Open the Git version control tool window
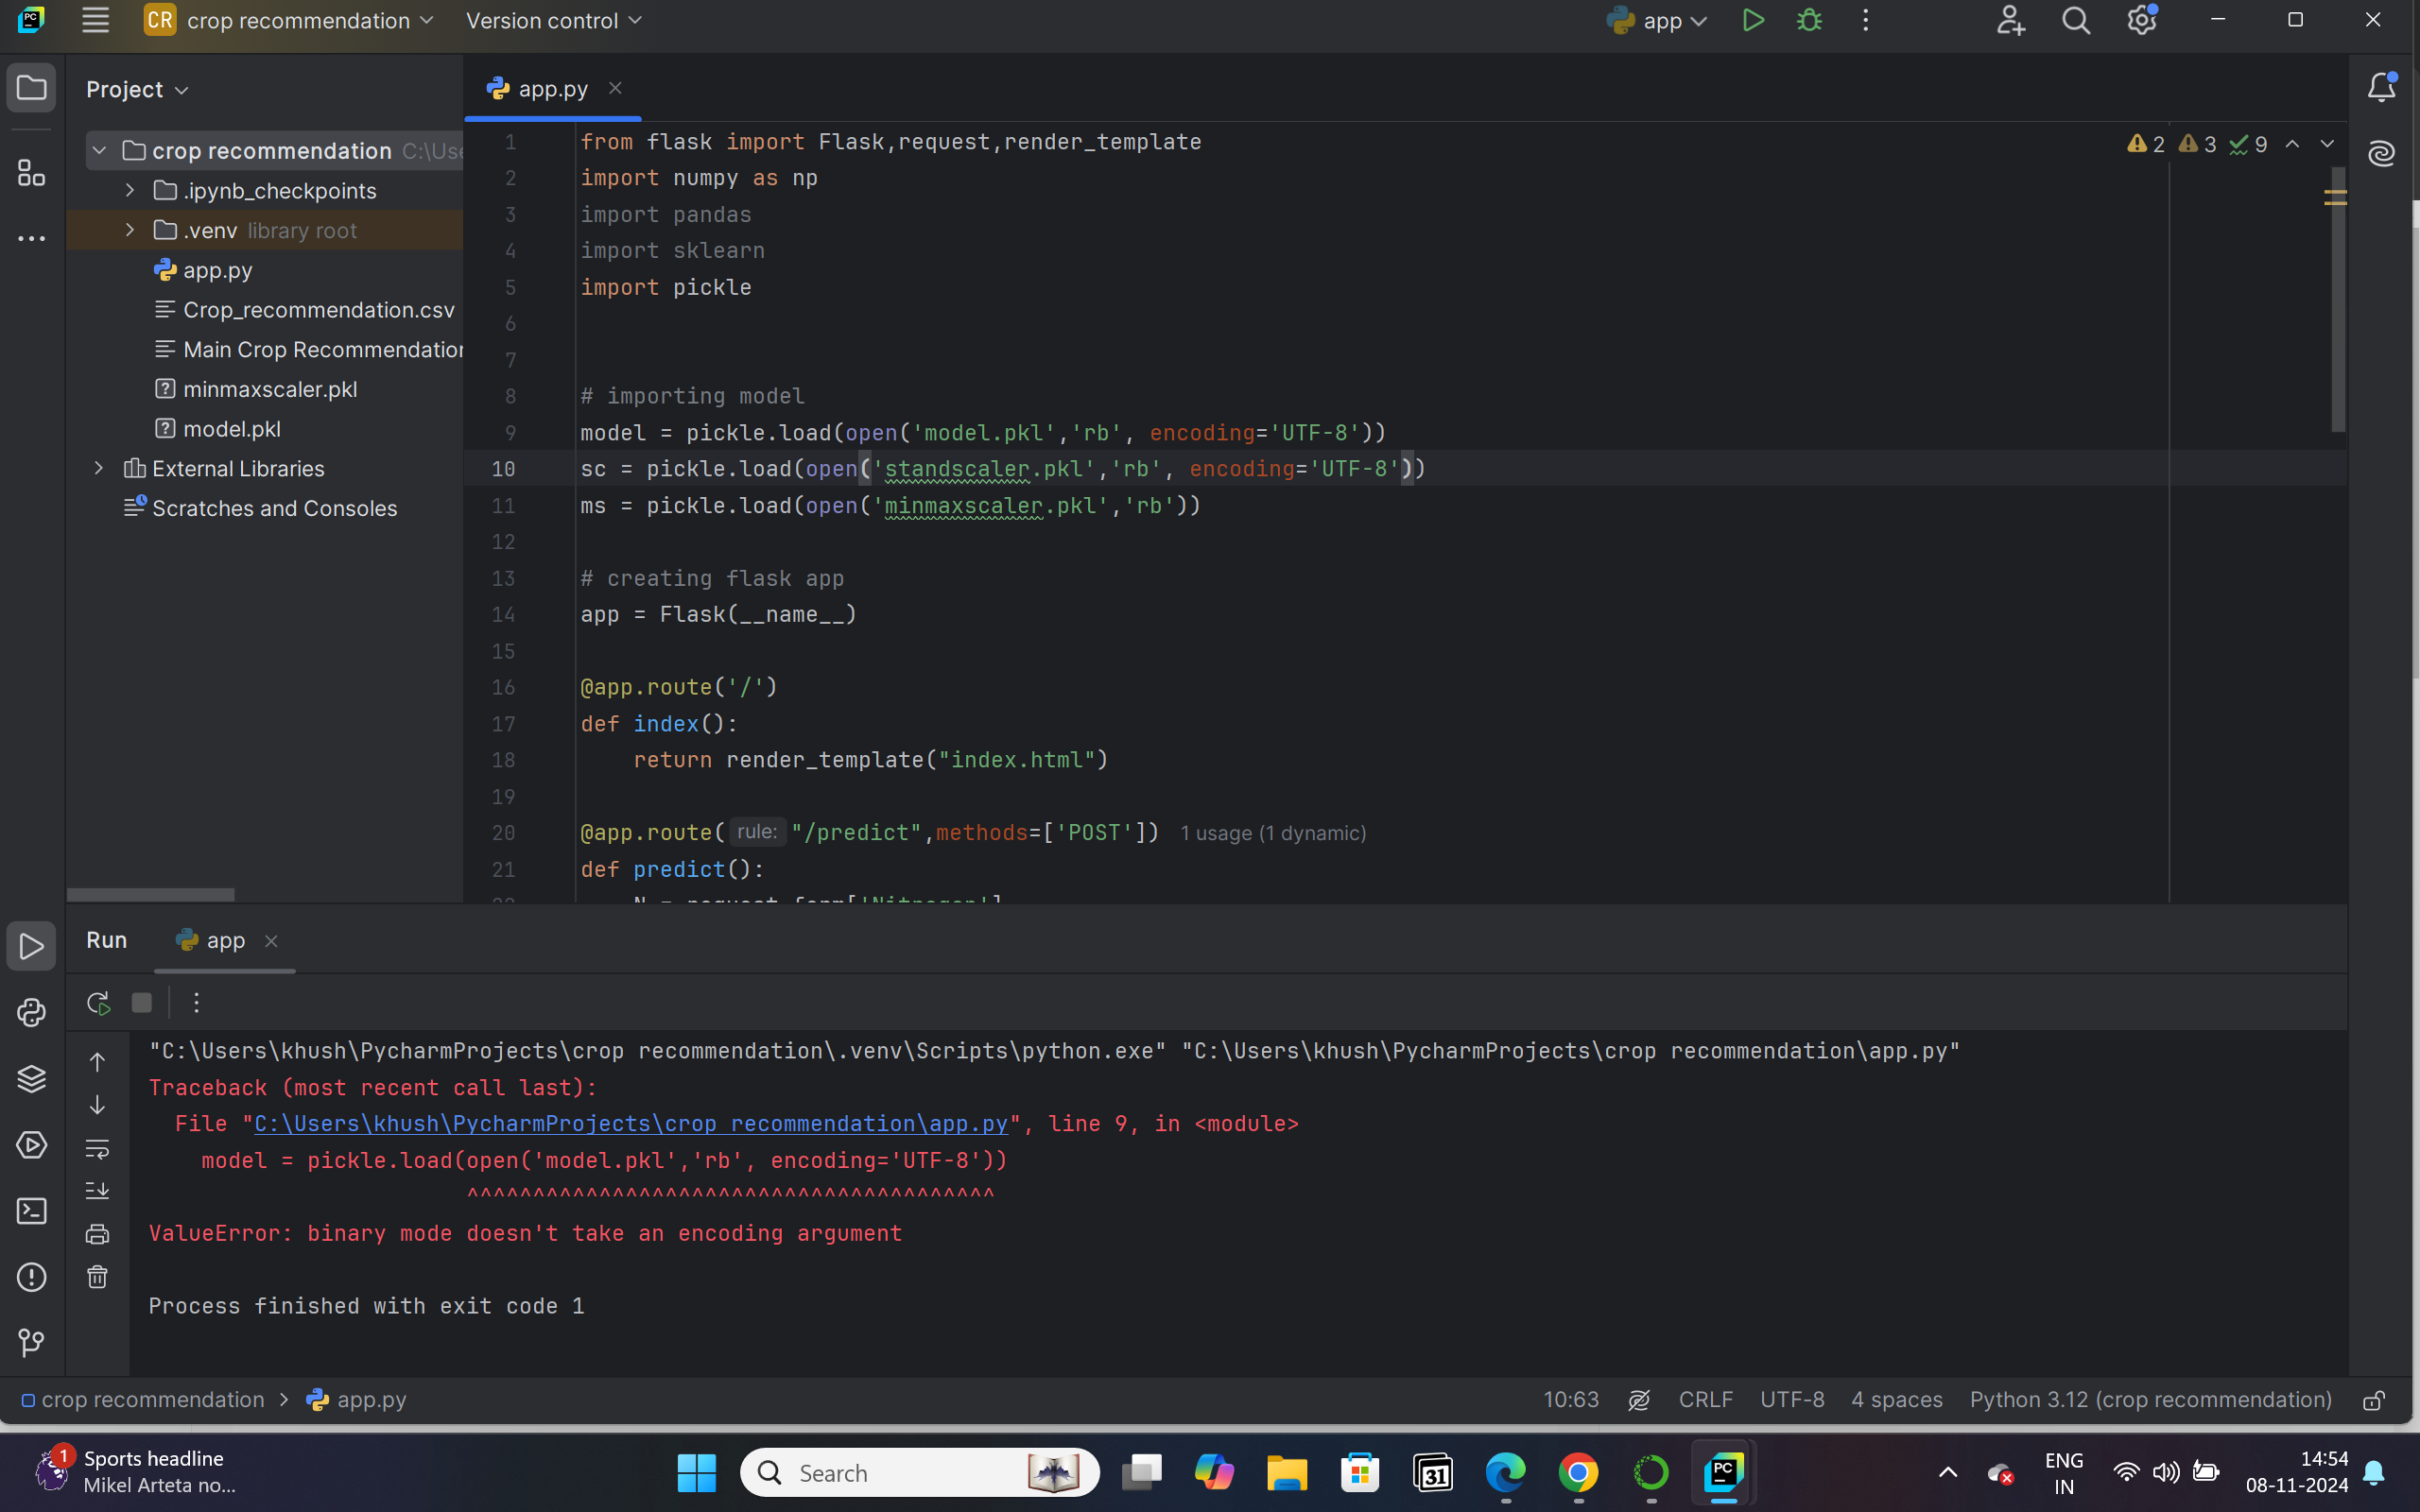The width and height of the screenshot is (2420, 1512). 31,1343
